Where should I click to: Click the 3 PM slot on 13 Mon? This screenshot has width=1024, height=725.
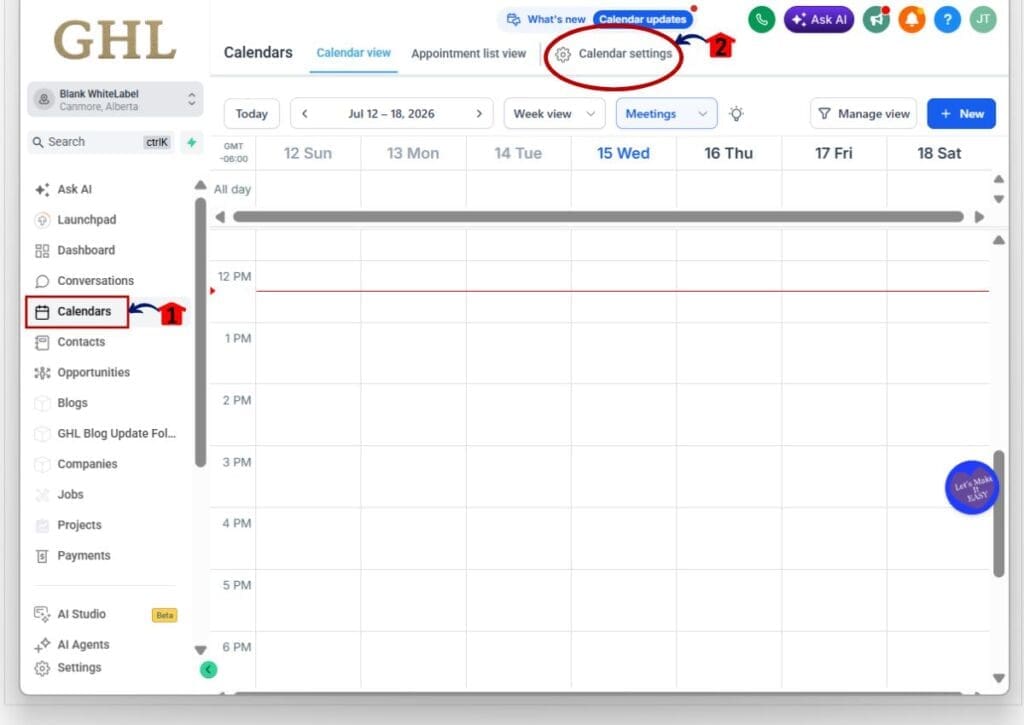[413, 477]
